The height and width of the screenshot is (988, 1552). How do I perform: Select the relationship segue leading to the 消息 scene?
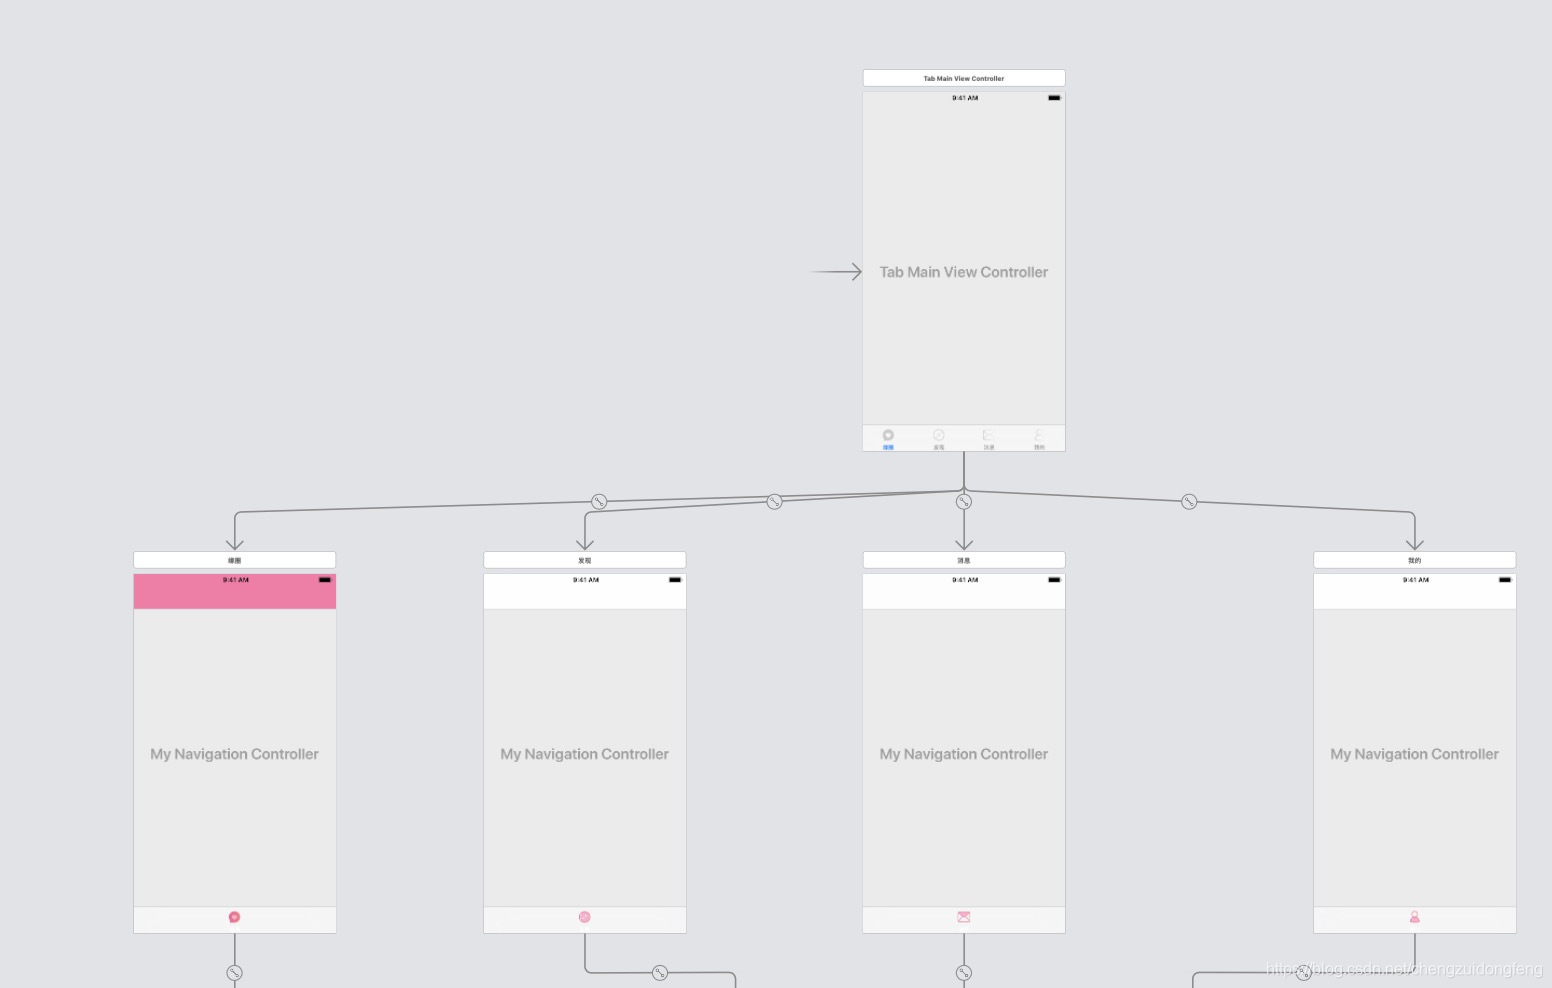coord(964,501)
